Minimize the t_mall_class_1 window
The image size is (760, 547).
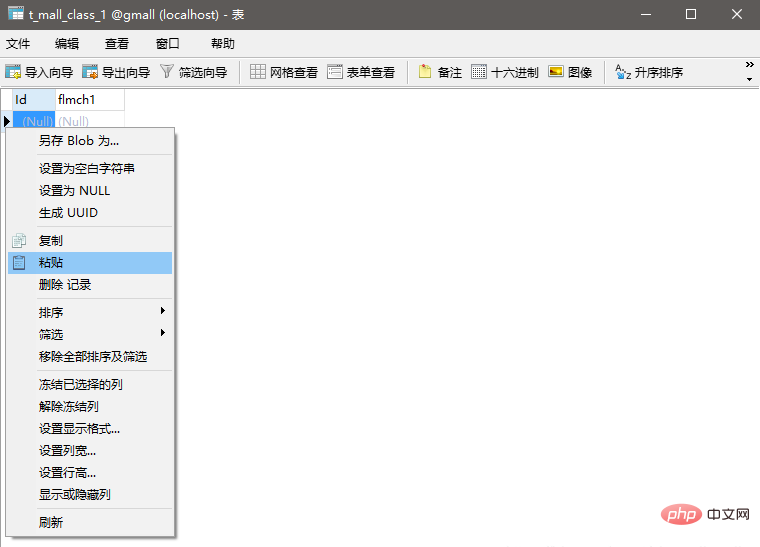pos(646,15)
